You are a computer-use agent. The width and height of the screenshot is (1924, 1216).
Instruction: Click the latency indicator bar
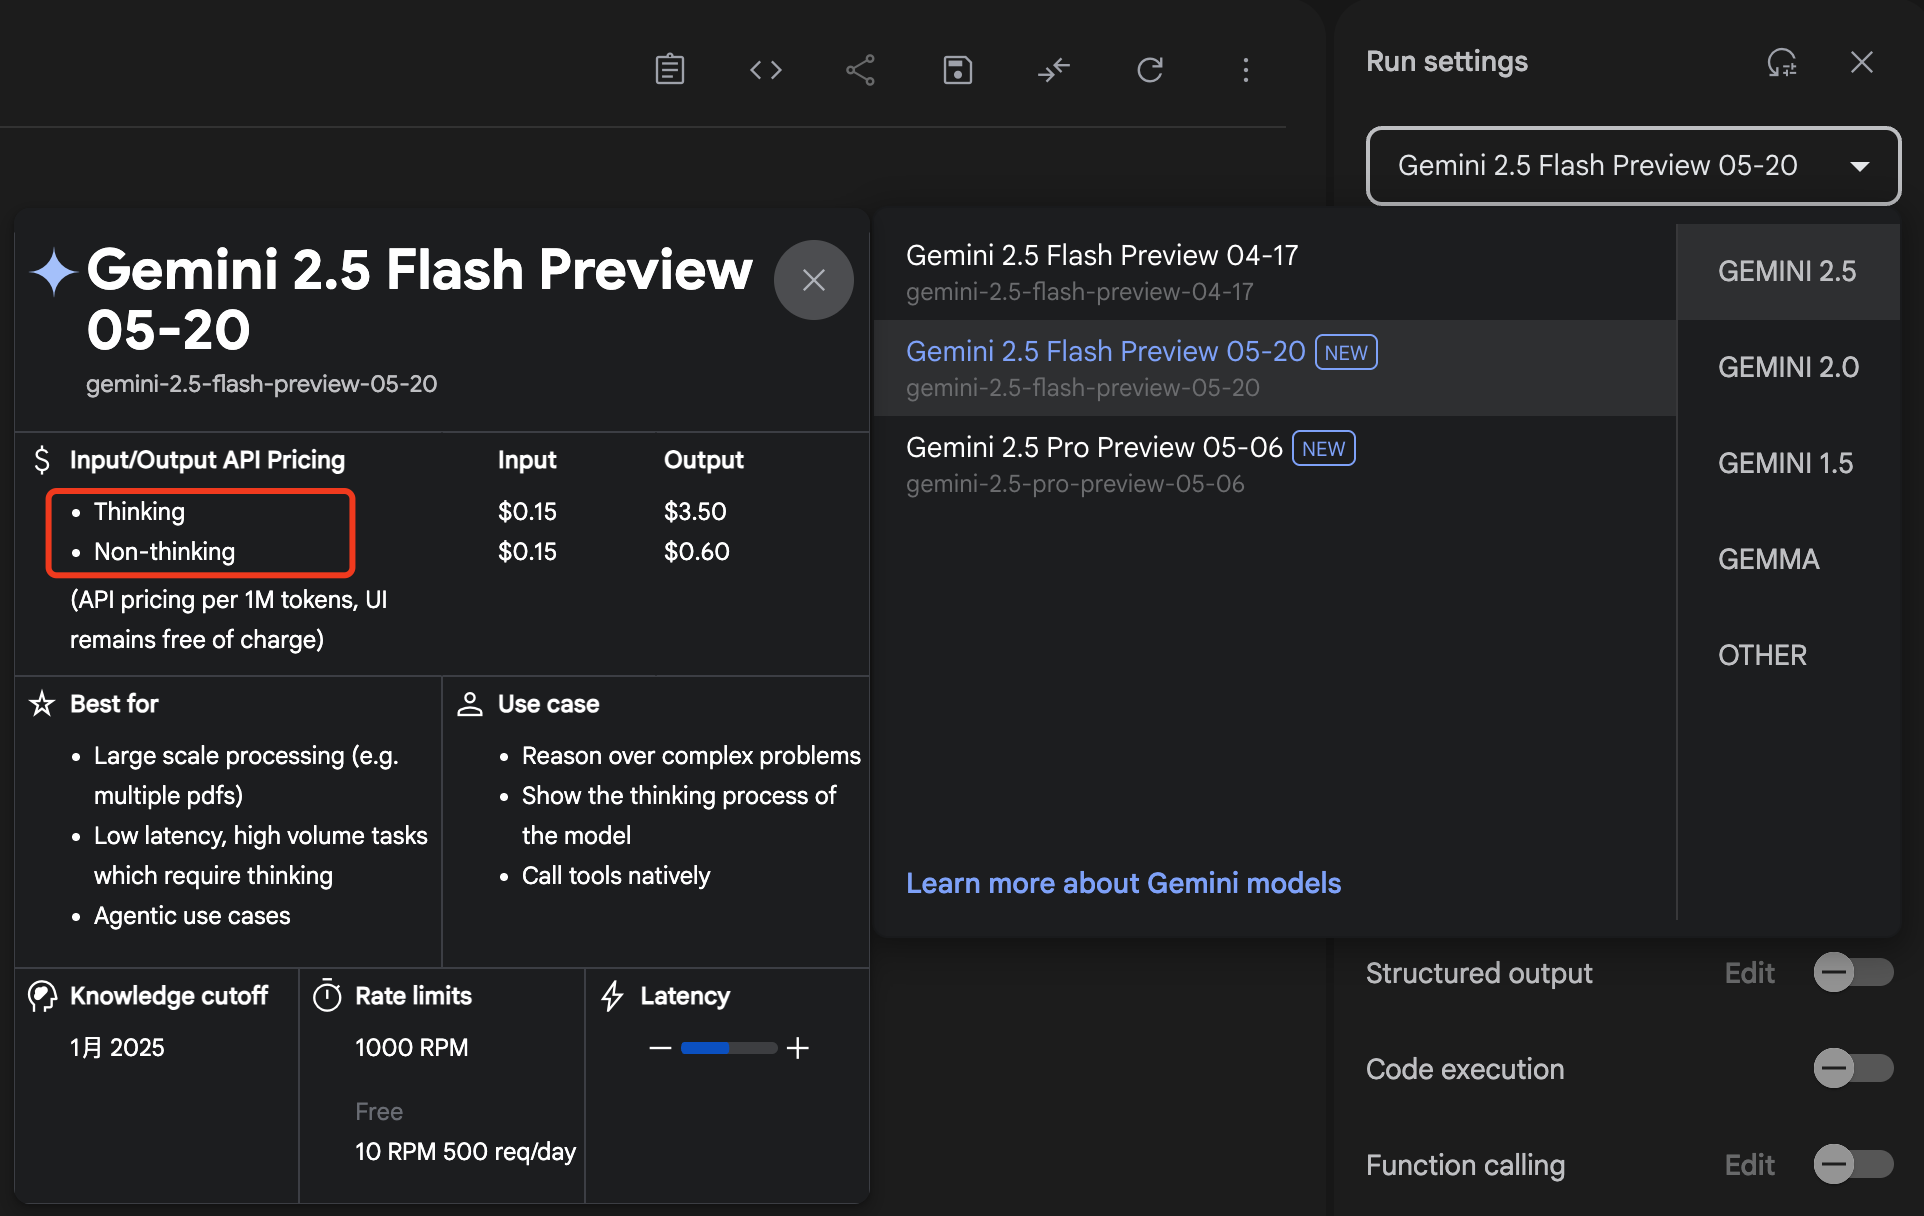point(729,1048)
